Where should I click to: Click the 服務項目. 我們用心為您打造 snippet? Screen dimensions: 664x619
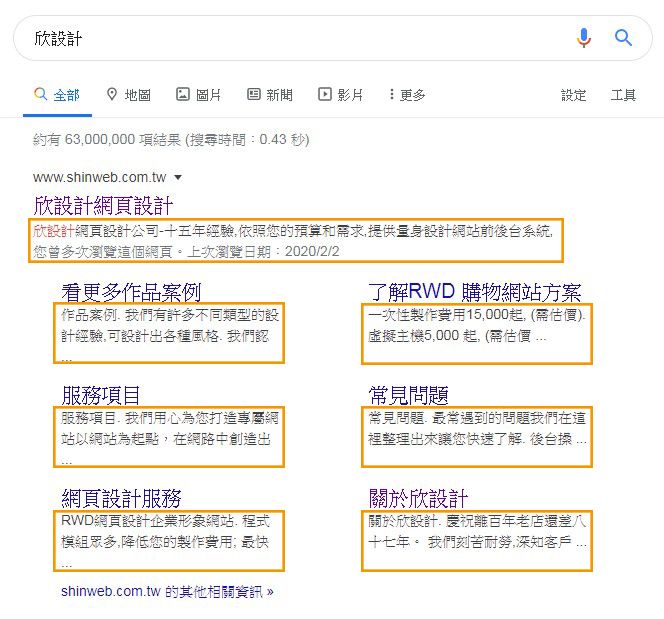[x=169, y=437]
